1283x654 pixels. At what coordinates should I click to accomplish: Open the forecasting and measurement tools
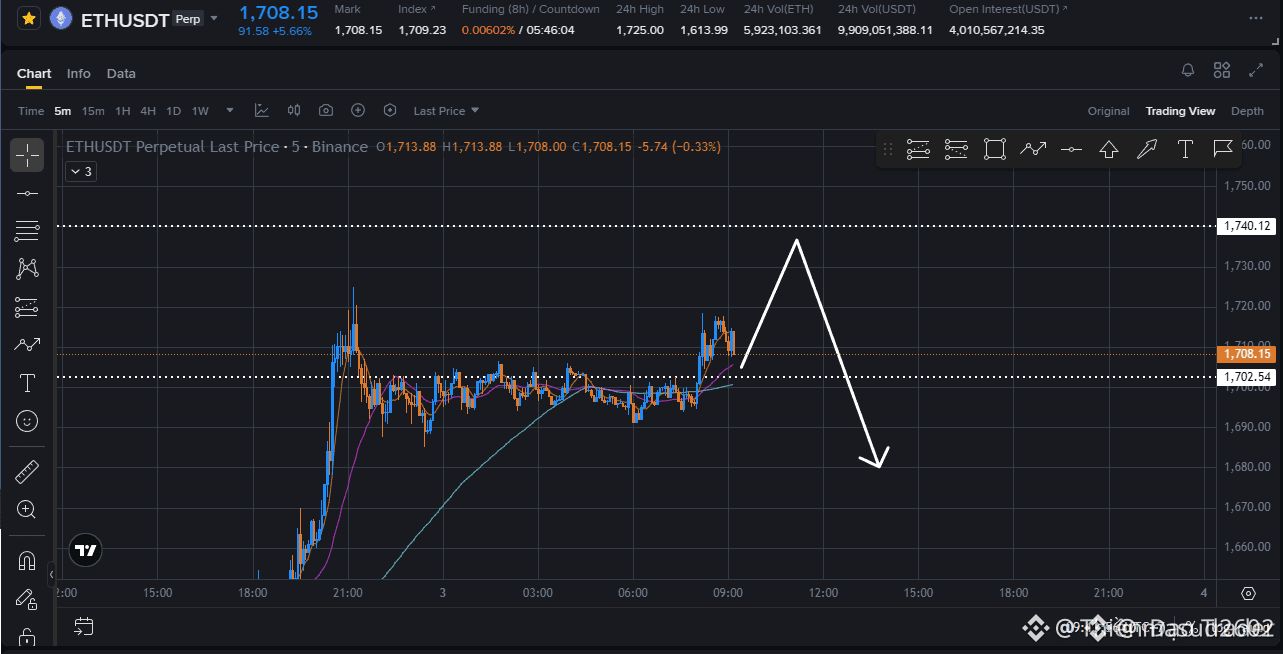pyautogui.click(x=27, y=307)
